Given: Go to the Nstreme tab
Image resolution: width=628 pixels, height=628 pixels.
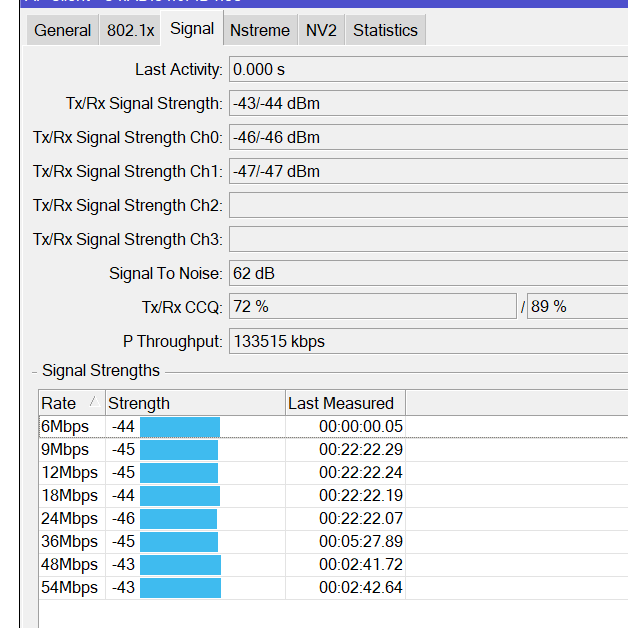Looking at the screenshot, I should click(260, 30).
